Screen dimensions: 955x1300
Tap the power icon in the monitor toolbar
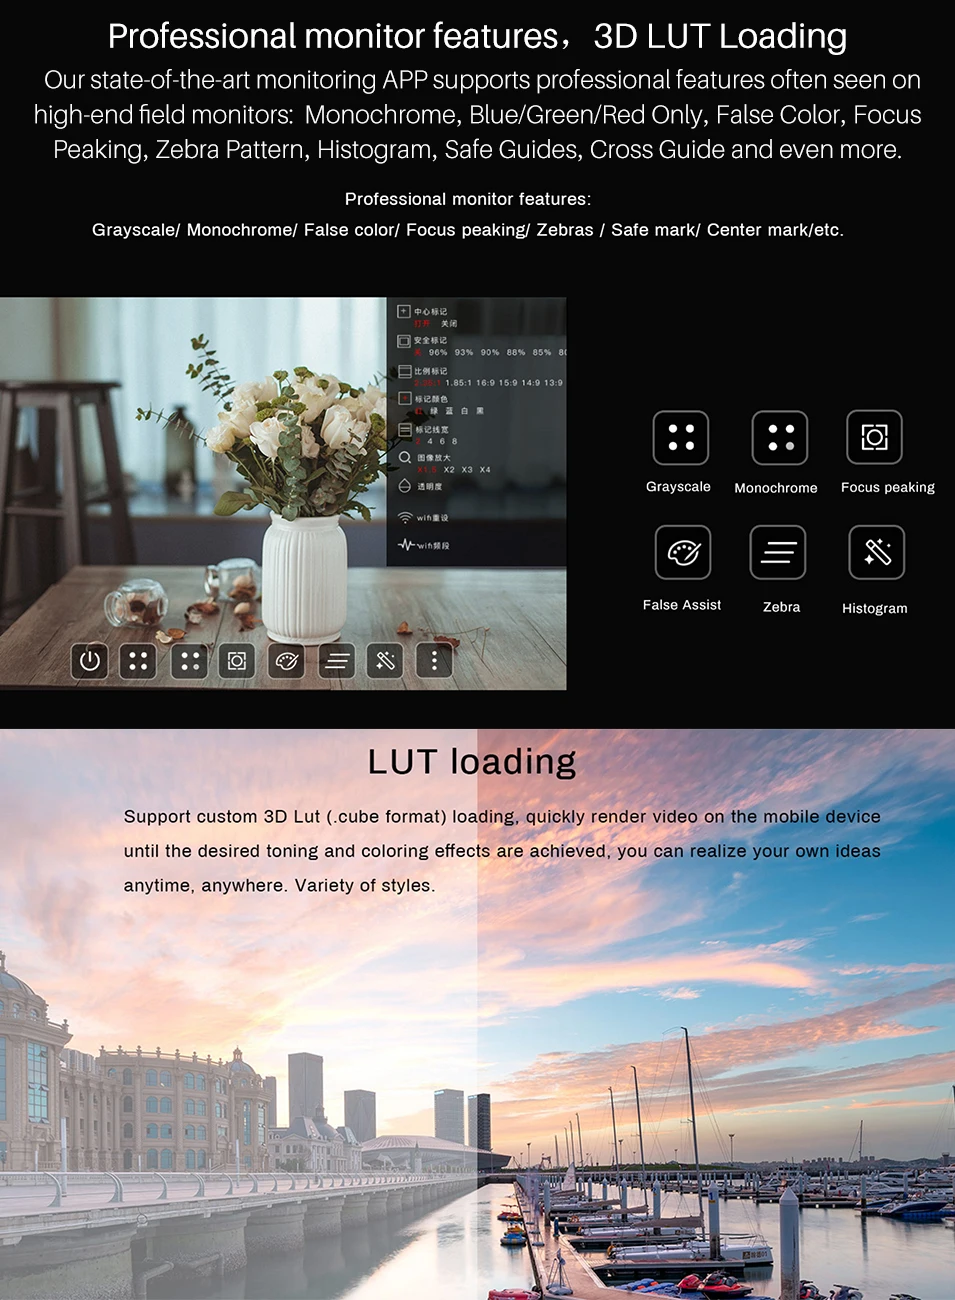[x=90, y=660]
